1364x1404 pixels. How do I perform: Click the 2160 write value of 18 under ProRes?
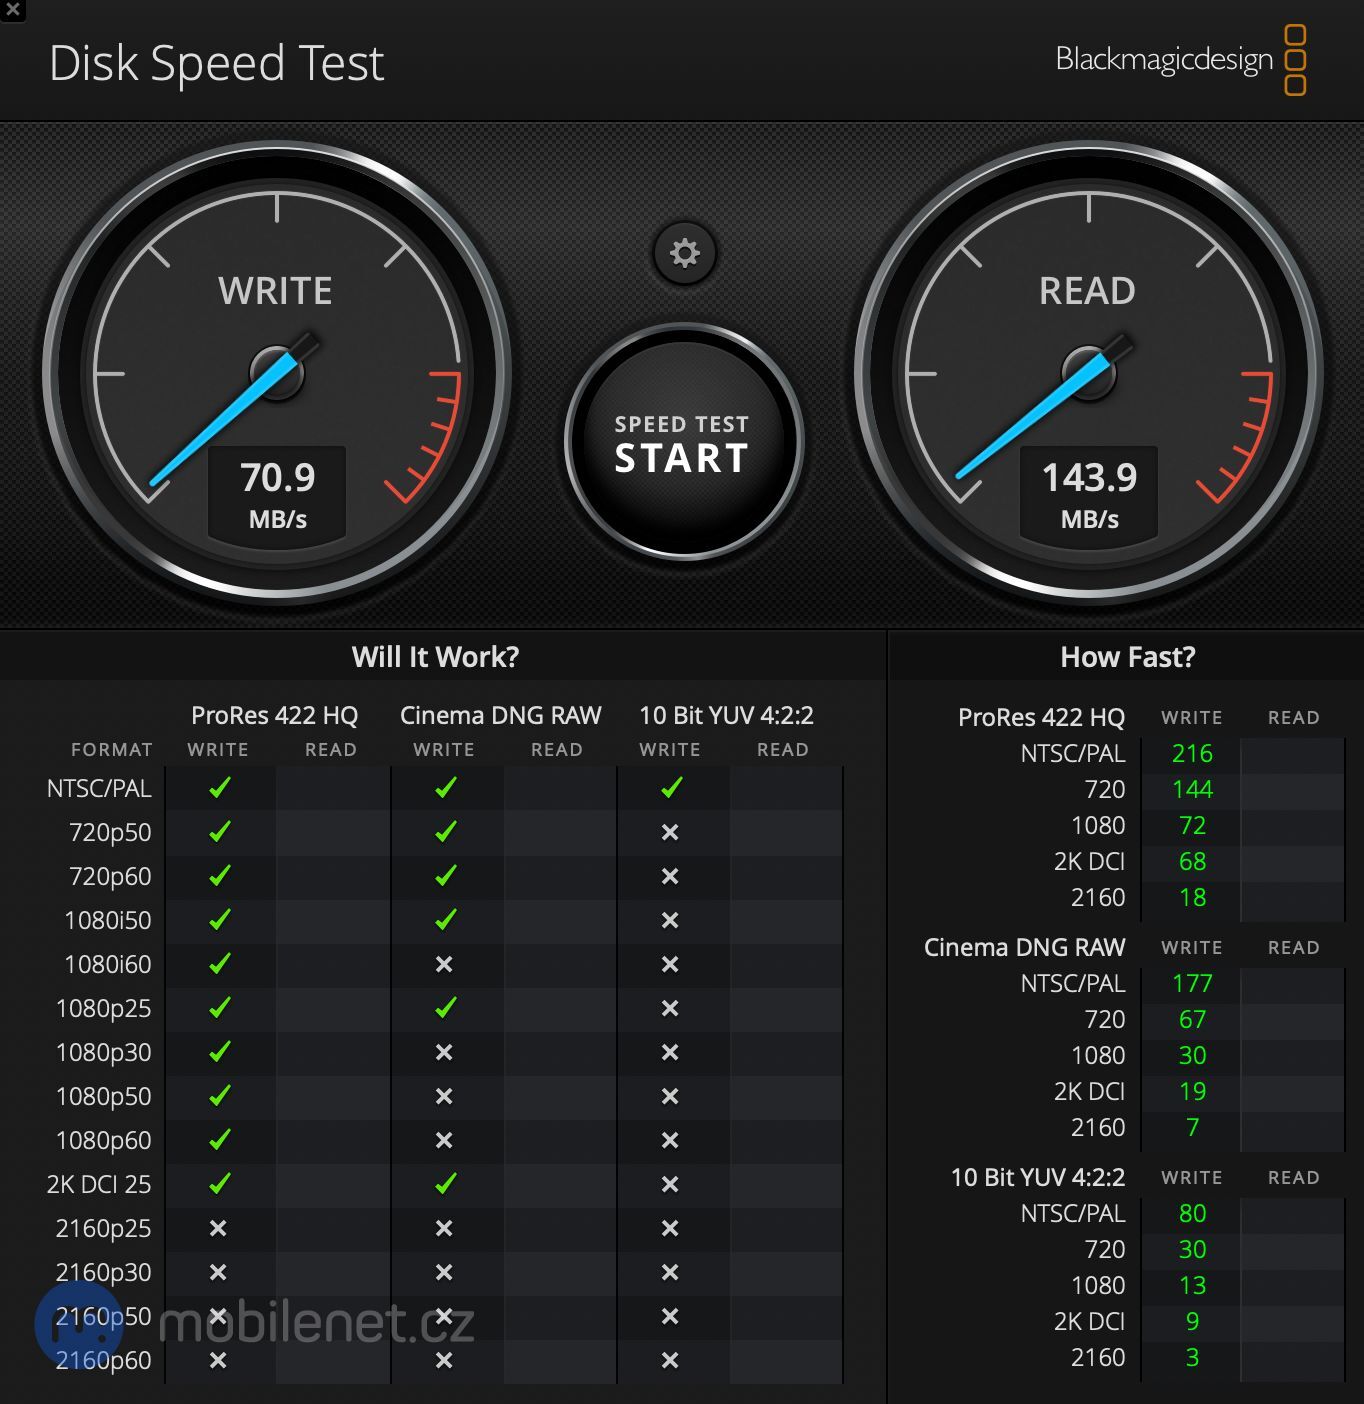pos(1190,897)
